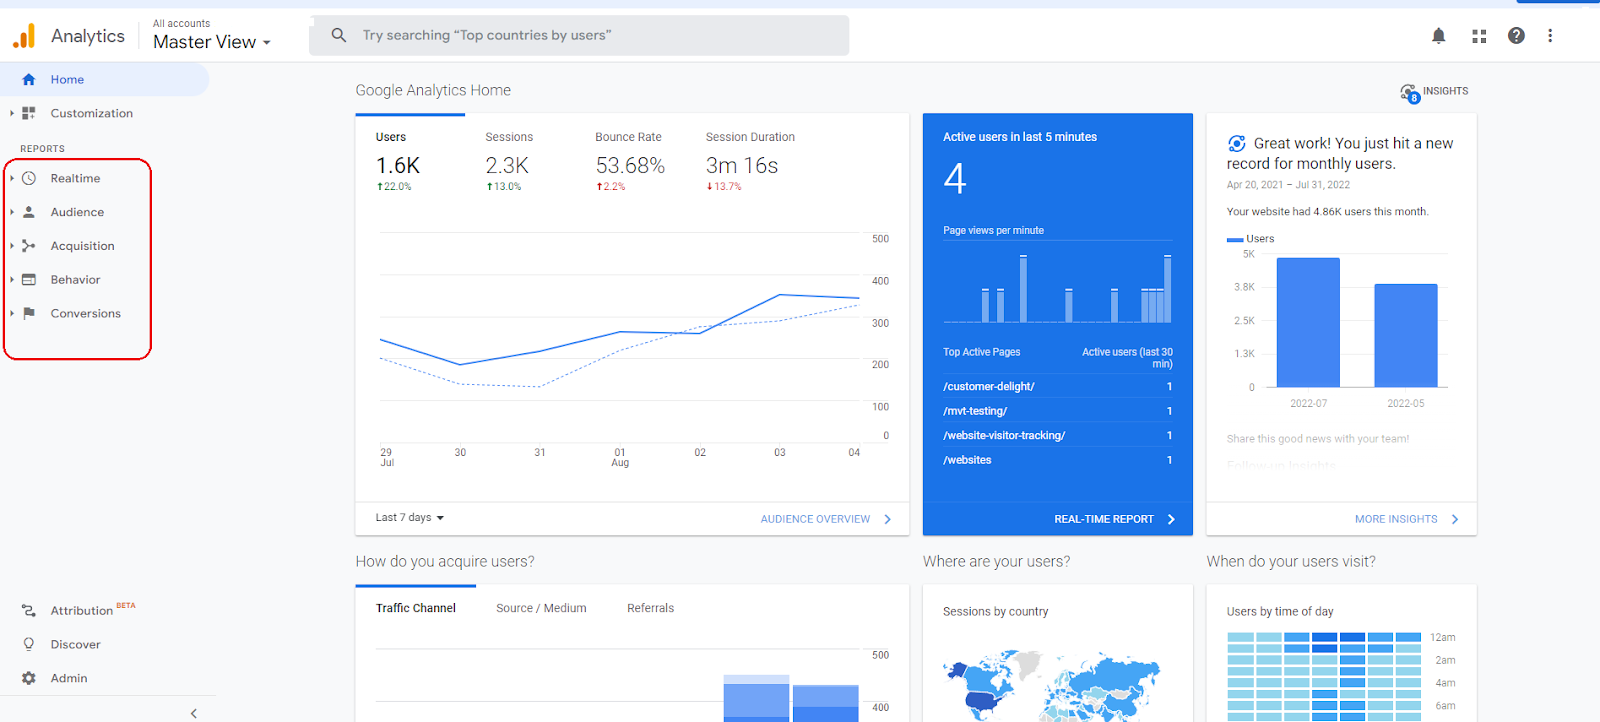Expand the Acquisition reports arrow
The height and width of the screenshot is (722, 1600).
point(12,246)
